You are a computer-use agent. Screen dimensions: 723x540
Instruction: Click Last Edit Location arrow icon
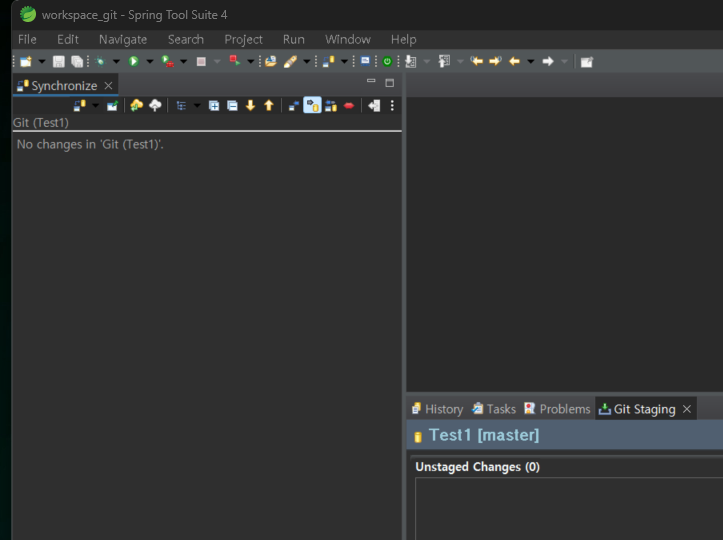[476, 61]
